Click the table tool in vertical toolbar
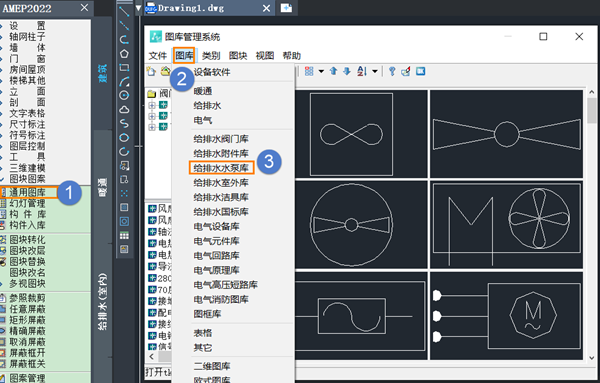Viewport: 600px width, 383px height. [124, 235]
